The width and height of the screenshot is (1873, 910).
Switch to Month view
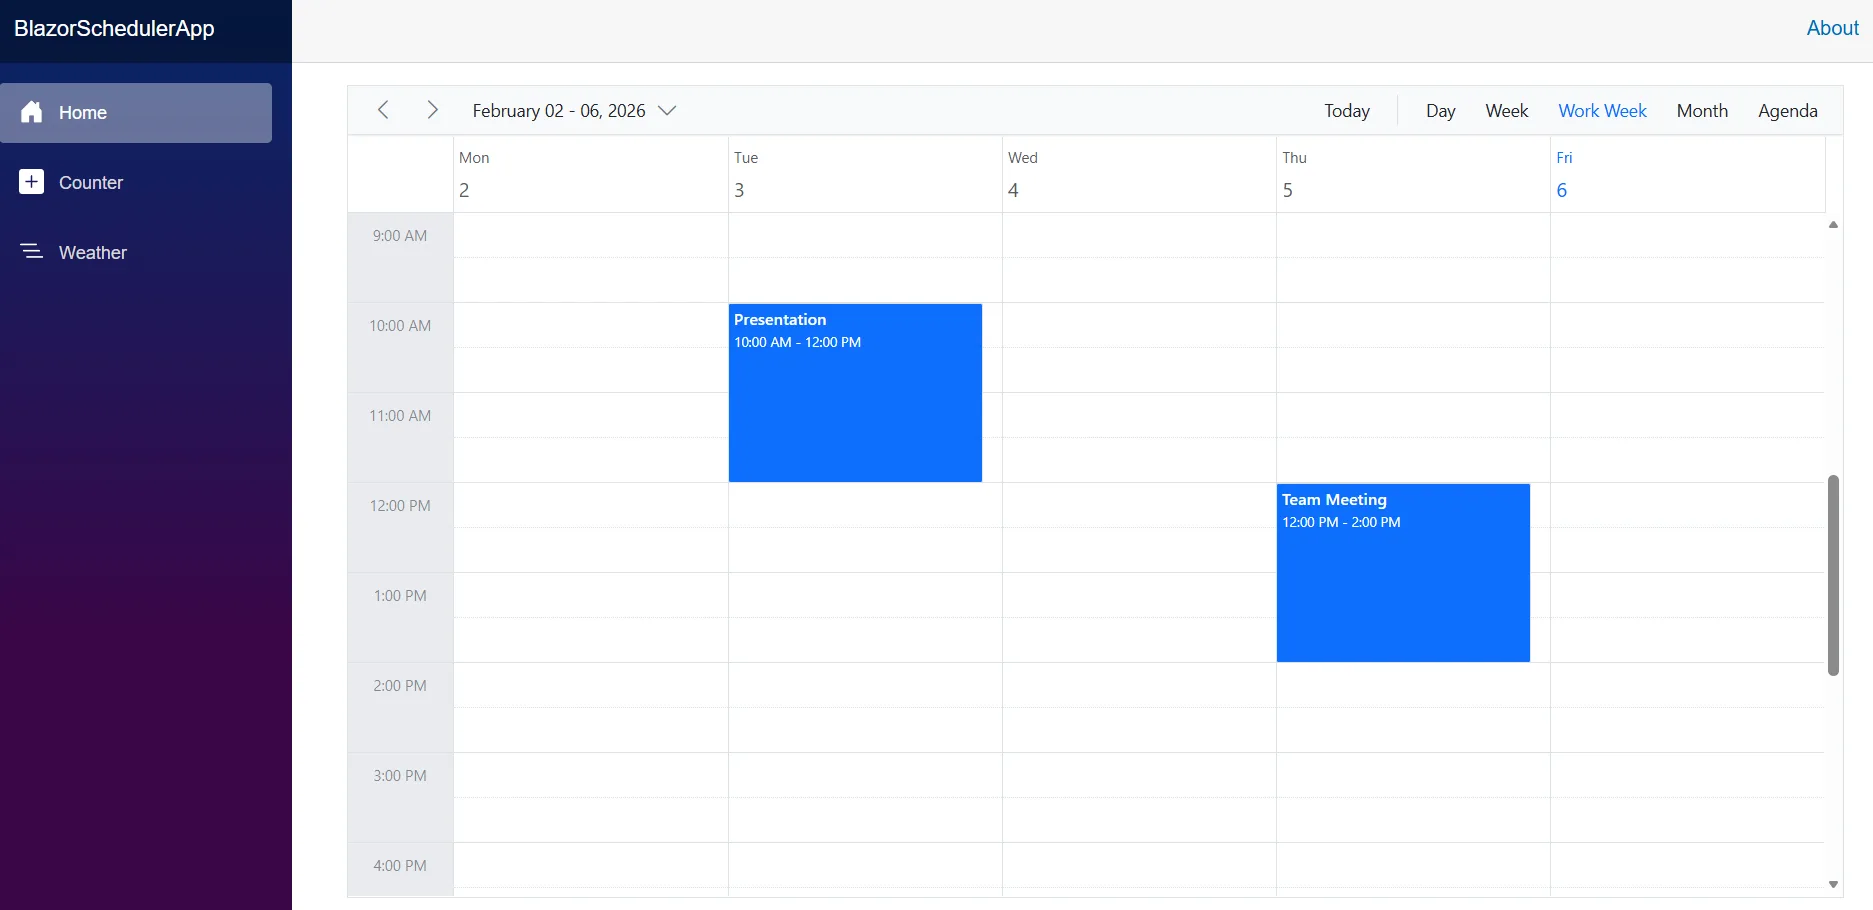1702,111
